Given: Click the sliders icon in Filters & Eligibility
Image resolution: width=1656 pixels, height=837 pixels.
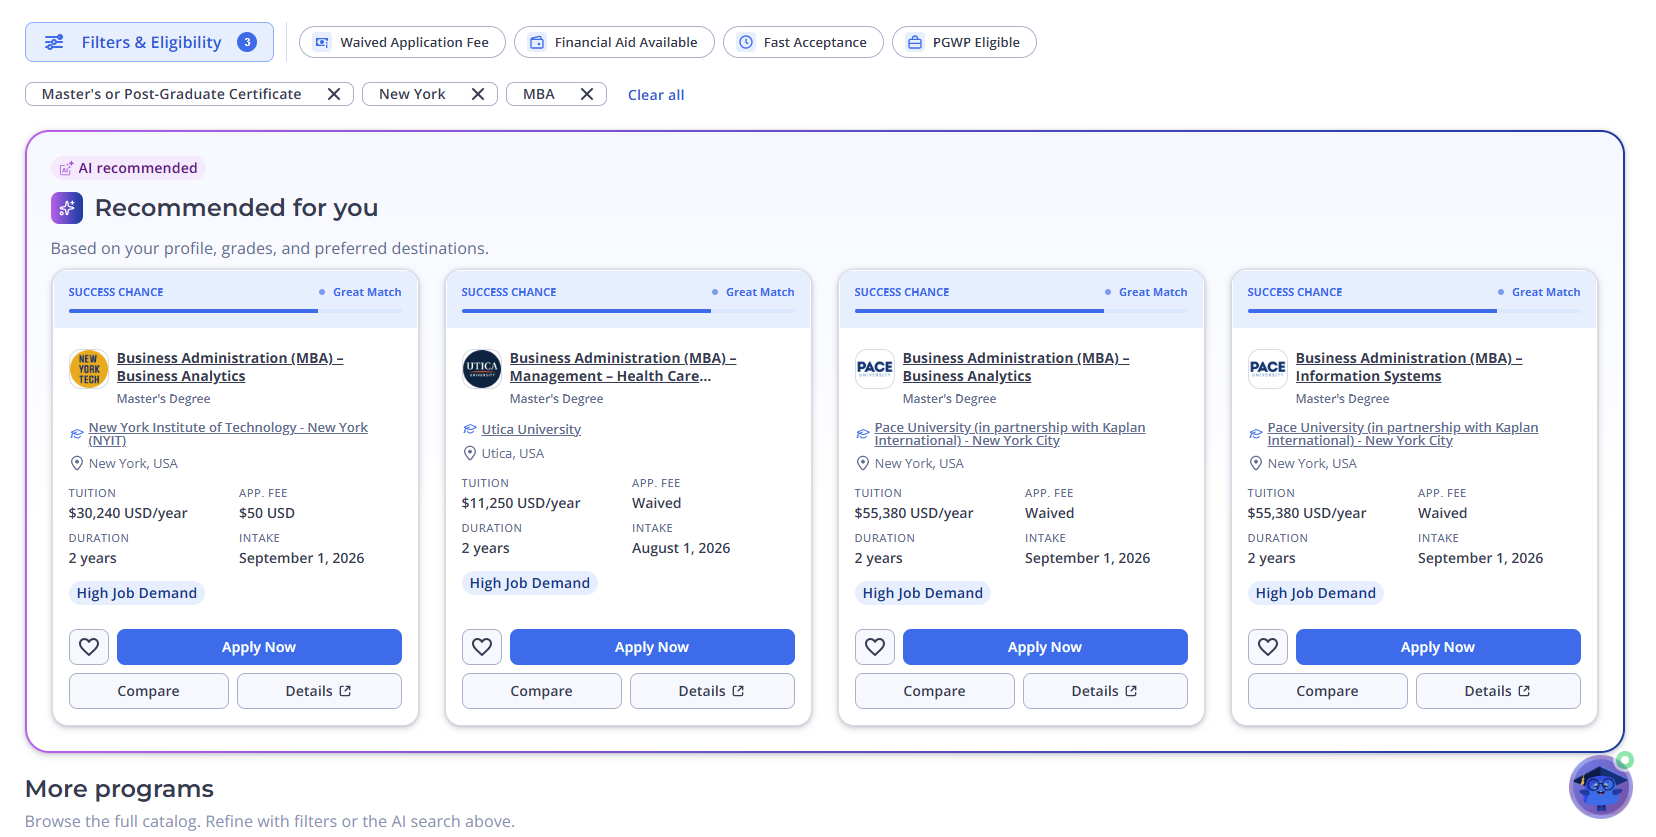Looking at the screenshot, I should click(x=54, y=42).
